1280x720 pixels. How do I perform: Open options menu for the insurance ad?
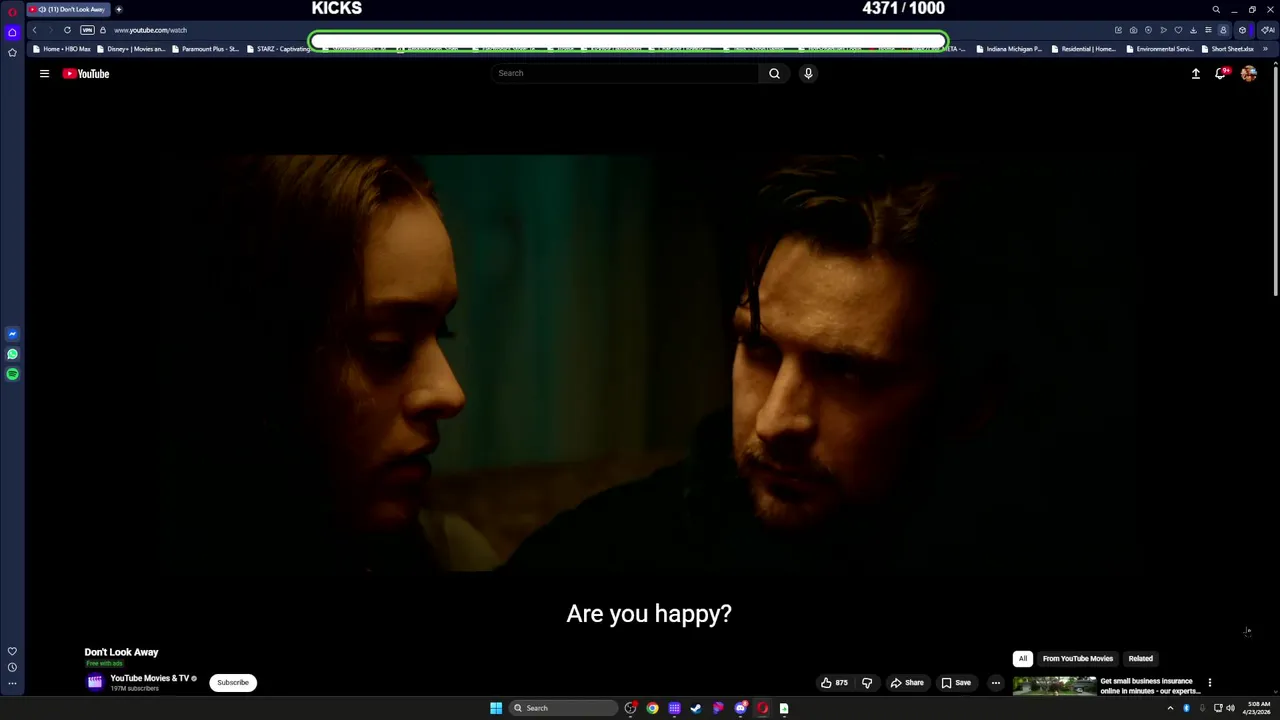coord(1209,683)
